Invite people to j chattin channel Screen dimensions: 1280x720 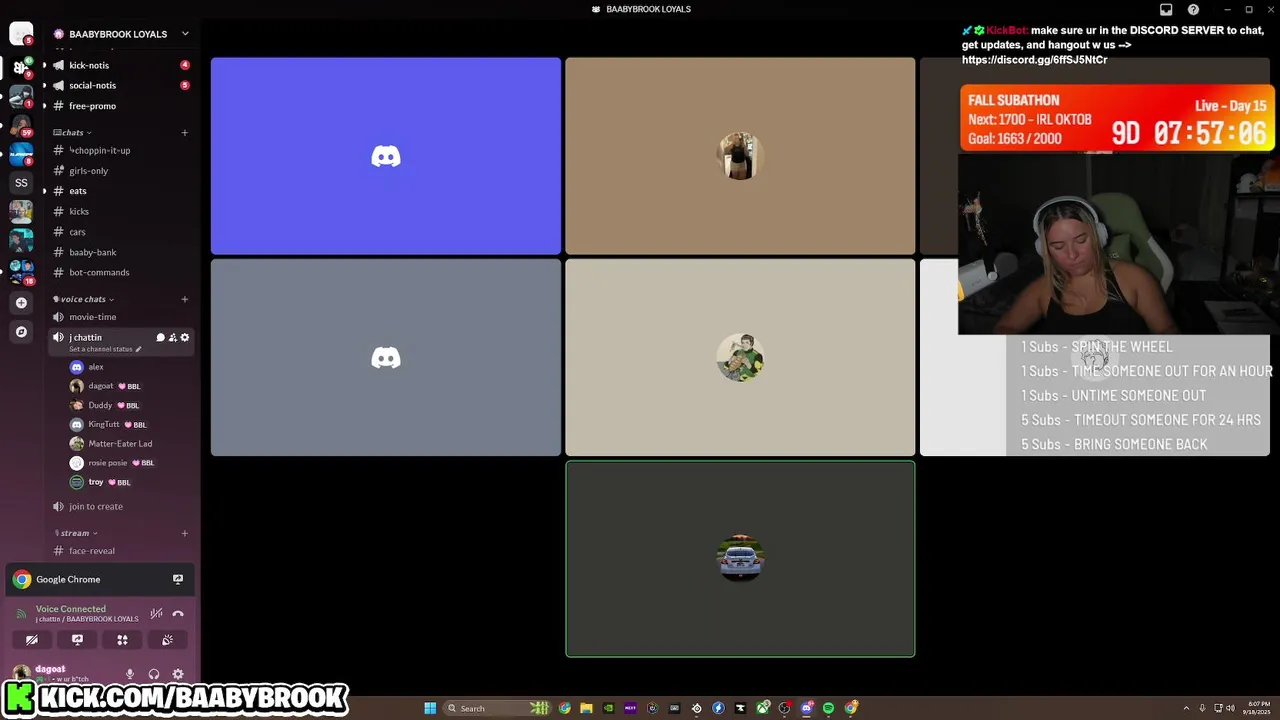tap(172, 337)
